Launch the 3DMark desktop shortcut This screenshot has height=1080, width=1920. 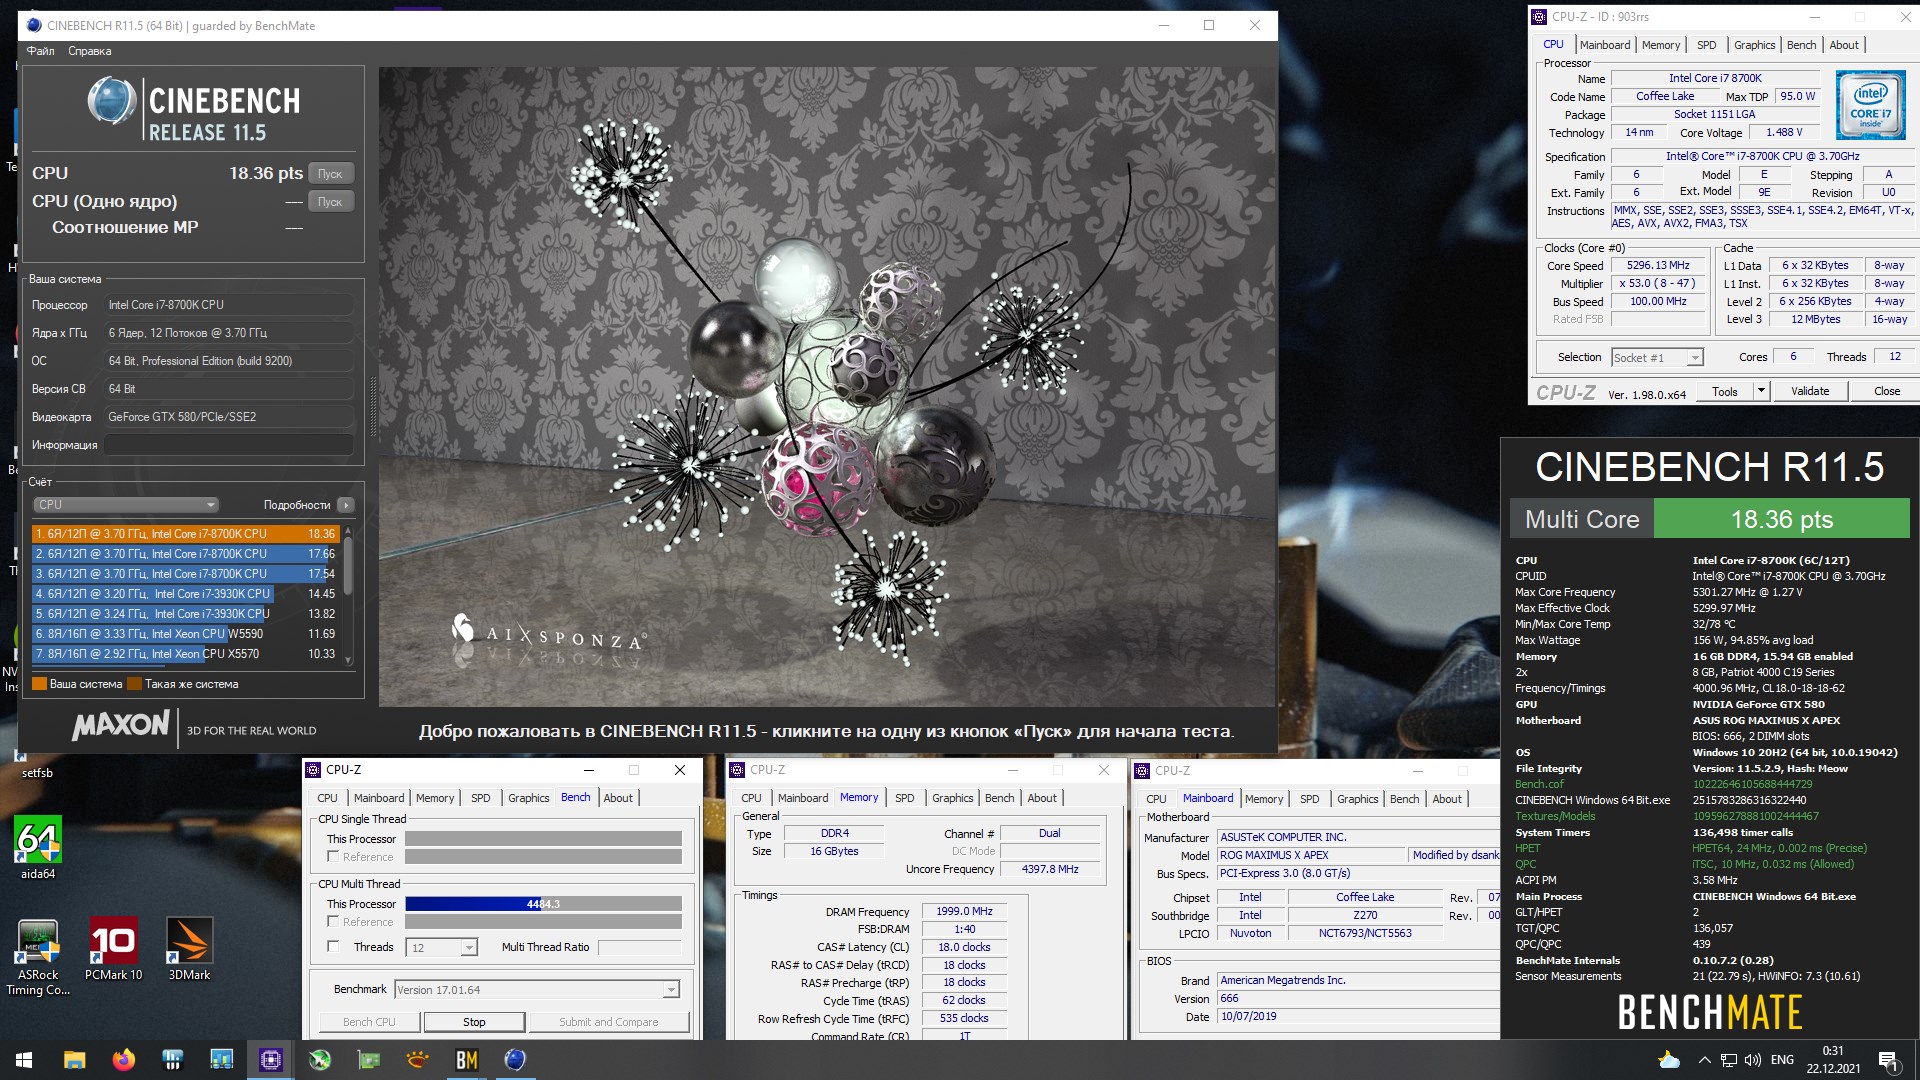pos(189,948)
